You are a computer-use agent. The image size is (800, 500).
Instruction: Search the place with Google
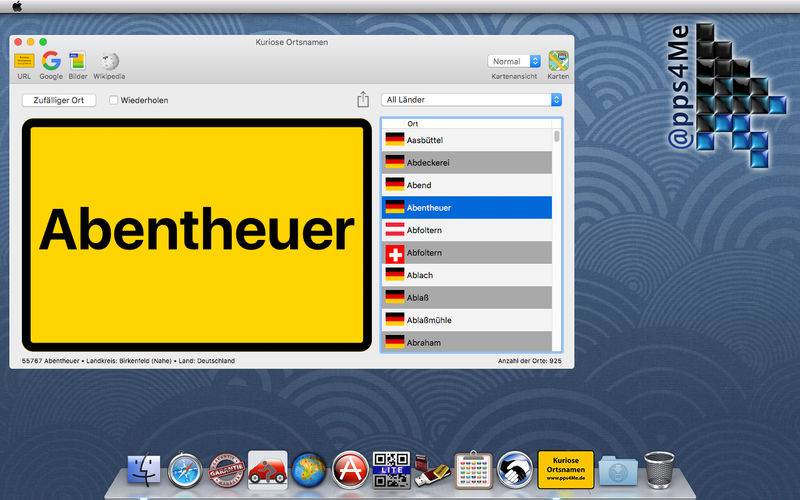51,61
